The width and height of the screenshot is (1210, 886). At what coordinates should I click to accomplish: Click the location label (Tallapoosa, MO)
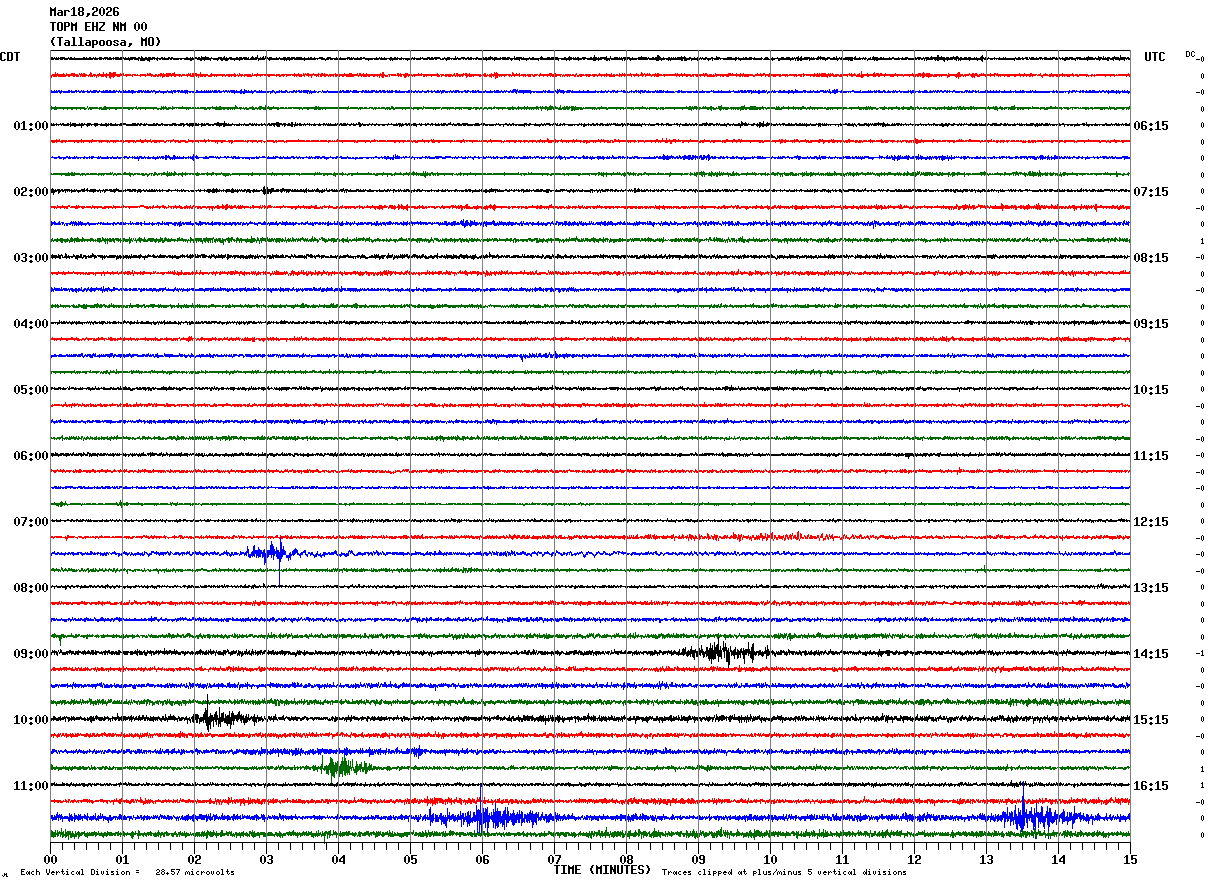(105, 42)
